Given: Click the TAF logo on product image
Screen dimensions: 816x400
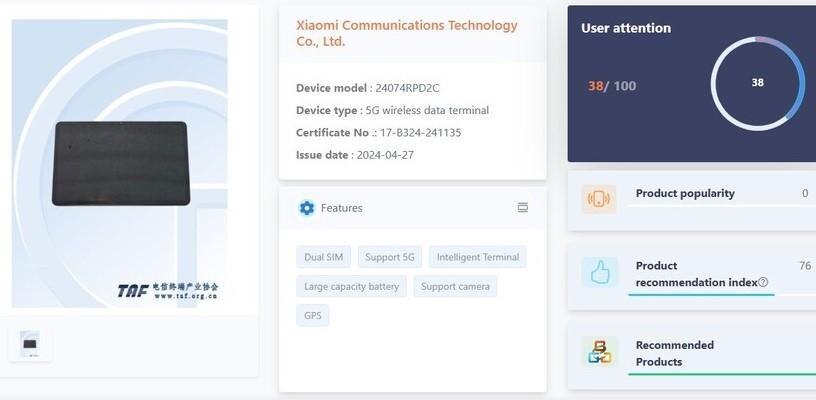Looking at the screenshot, I should pyautogui.click(x=133, y=291).
